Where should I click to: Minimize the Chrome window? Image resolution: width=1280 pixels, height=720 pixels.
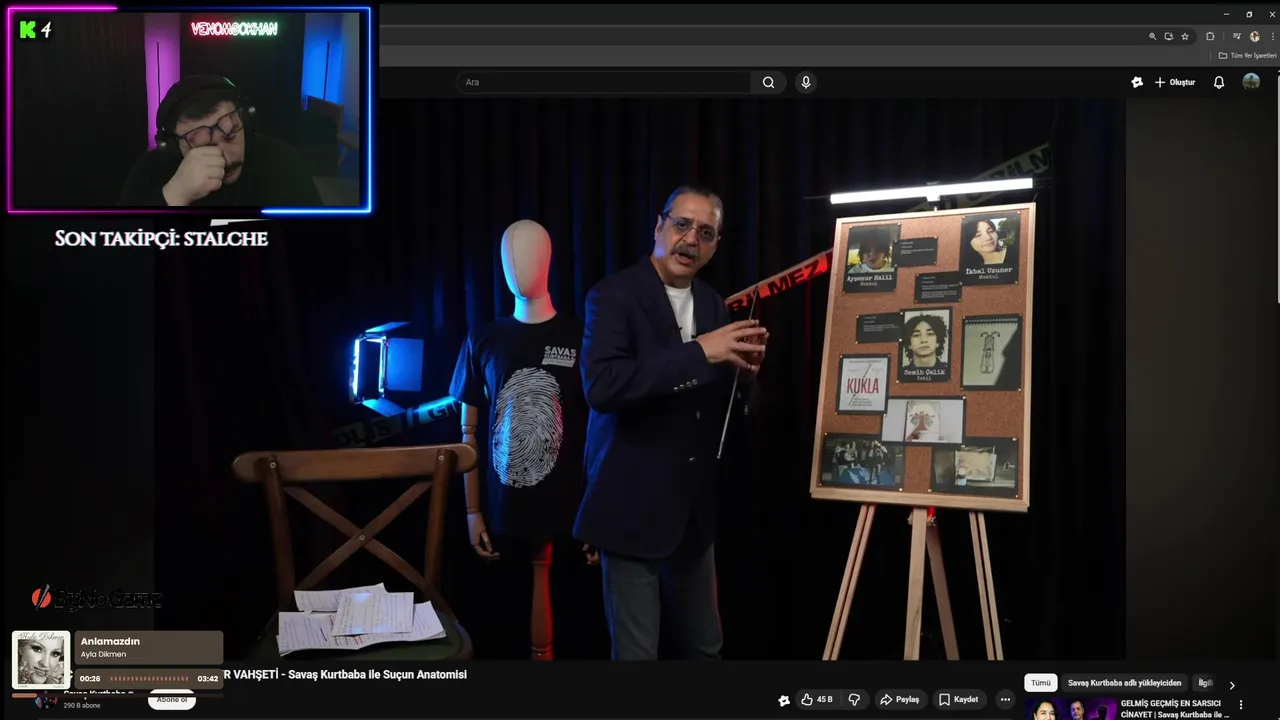click(x=1226, y=14)
